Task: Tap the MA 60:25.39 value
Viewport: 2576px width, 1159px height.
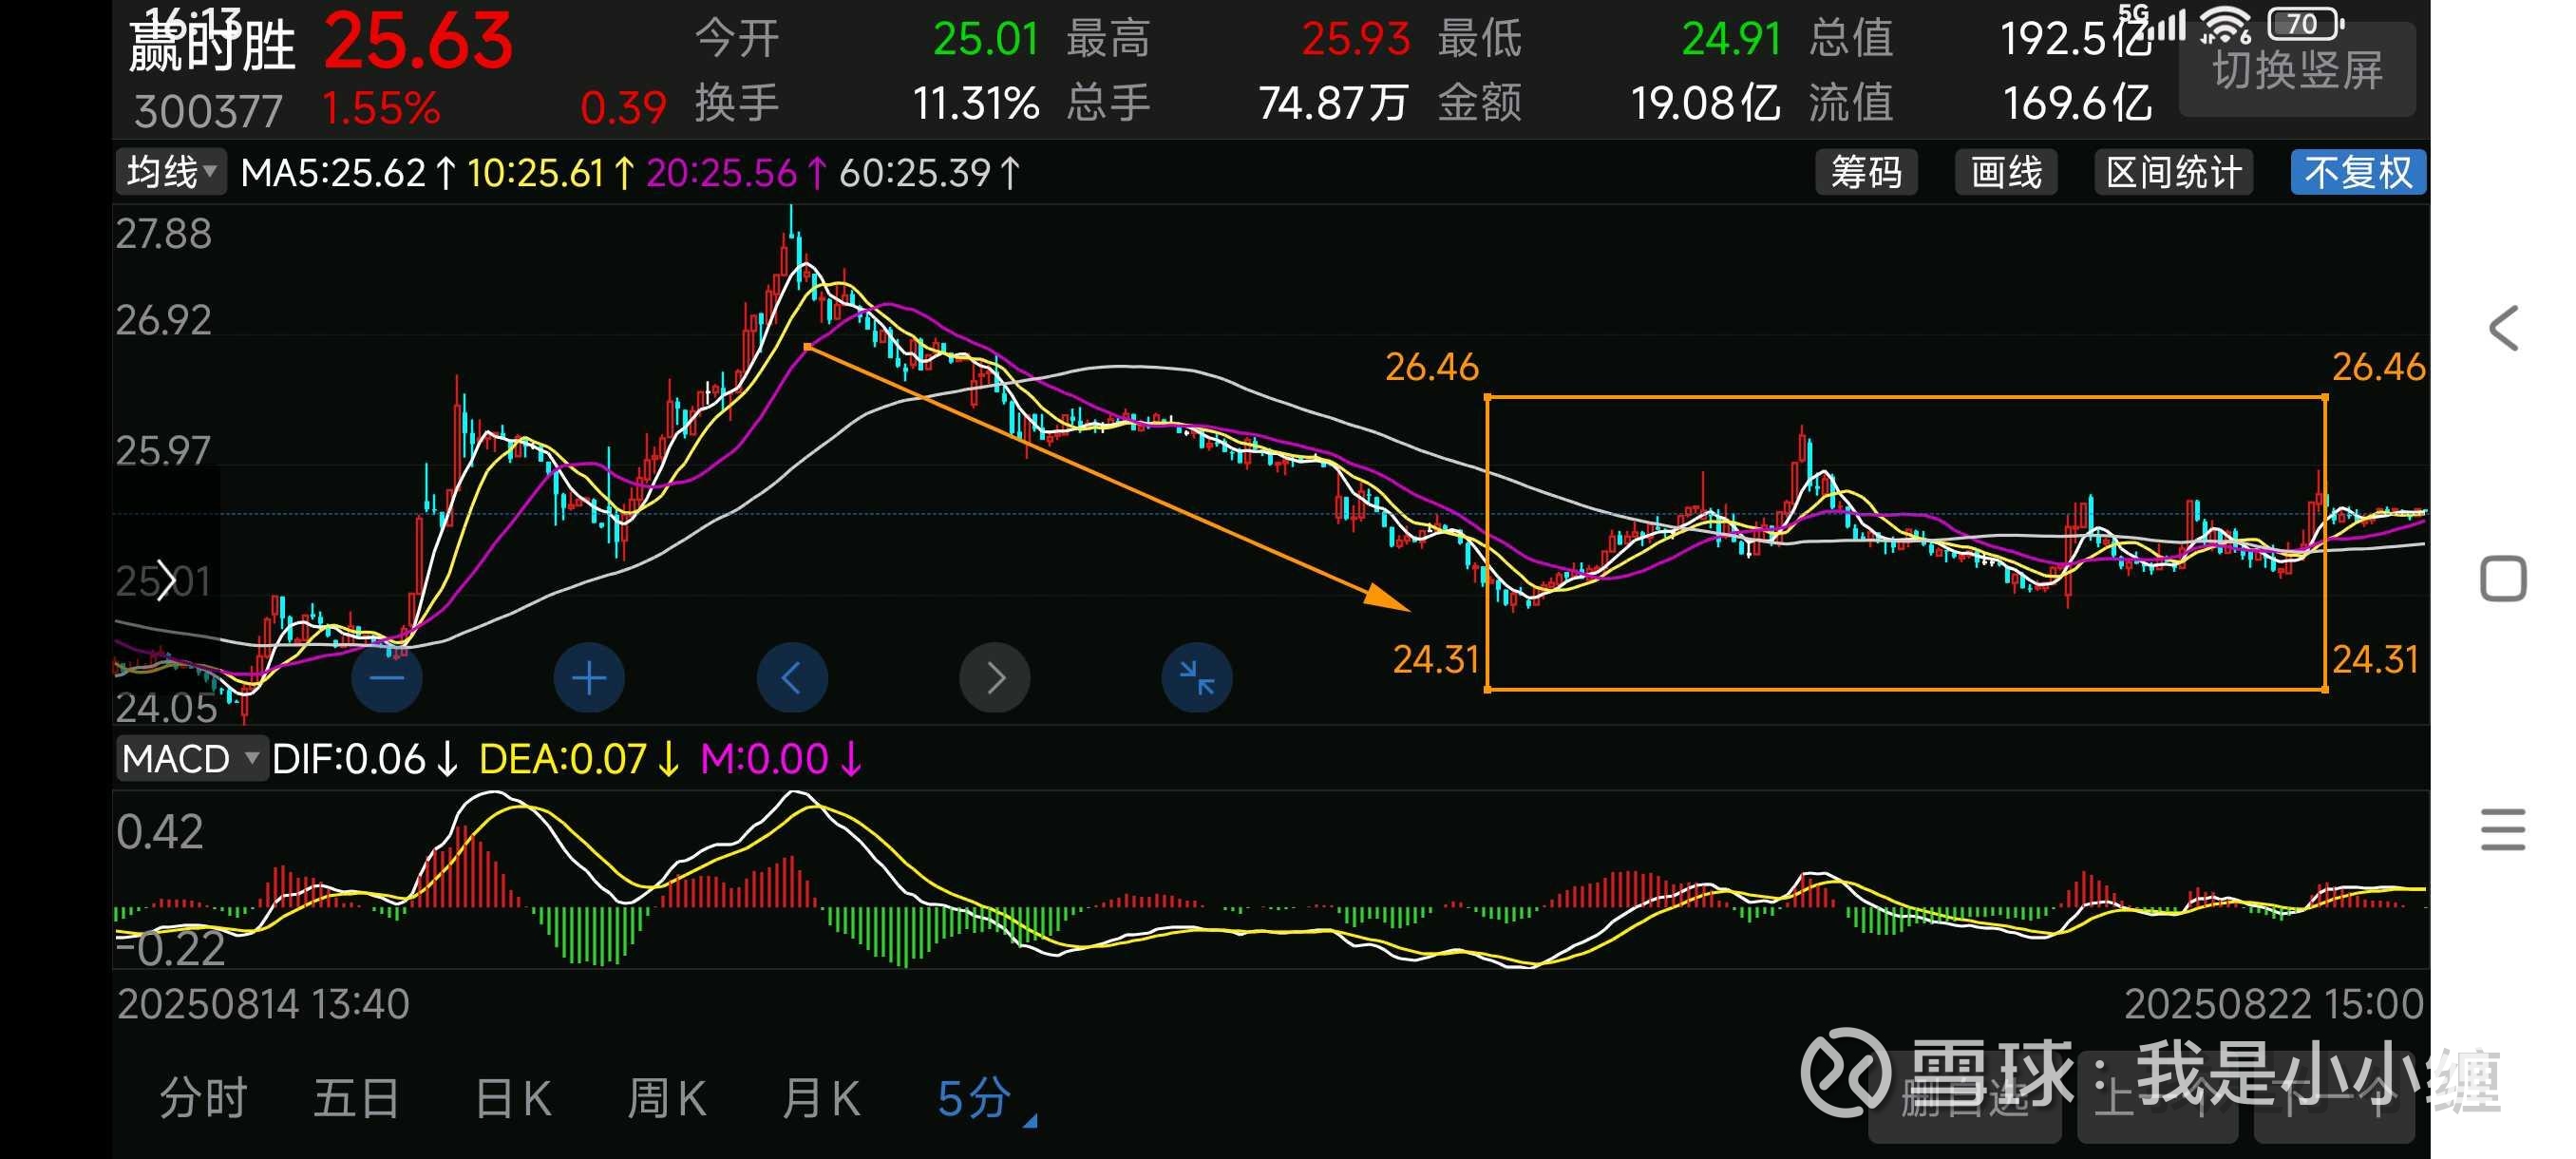Action: (x=929, y=173)
